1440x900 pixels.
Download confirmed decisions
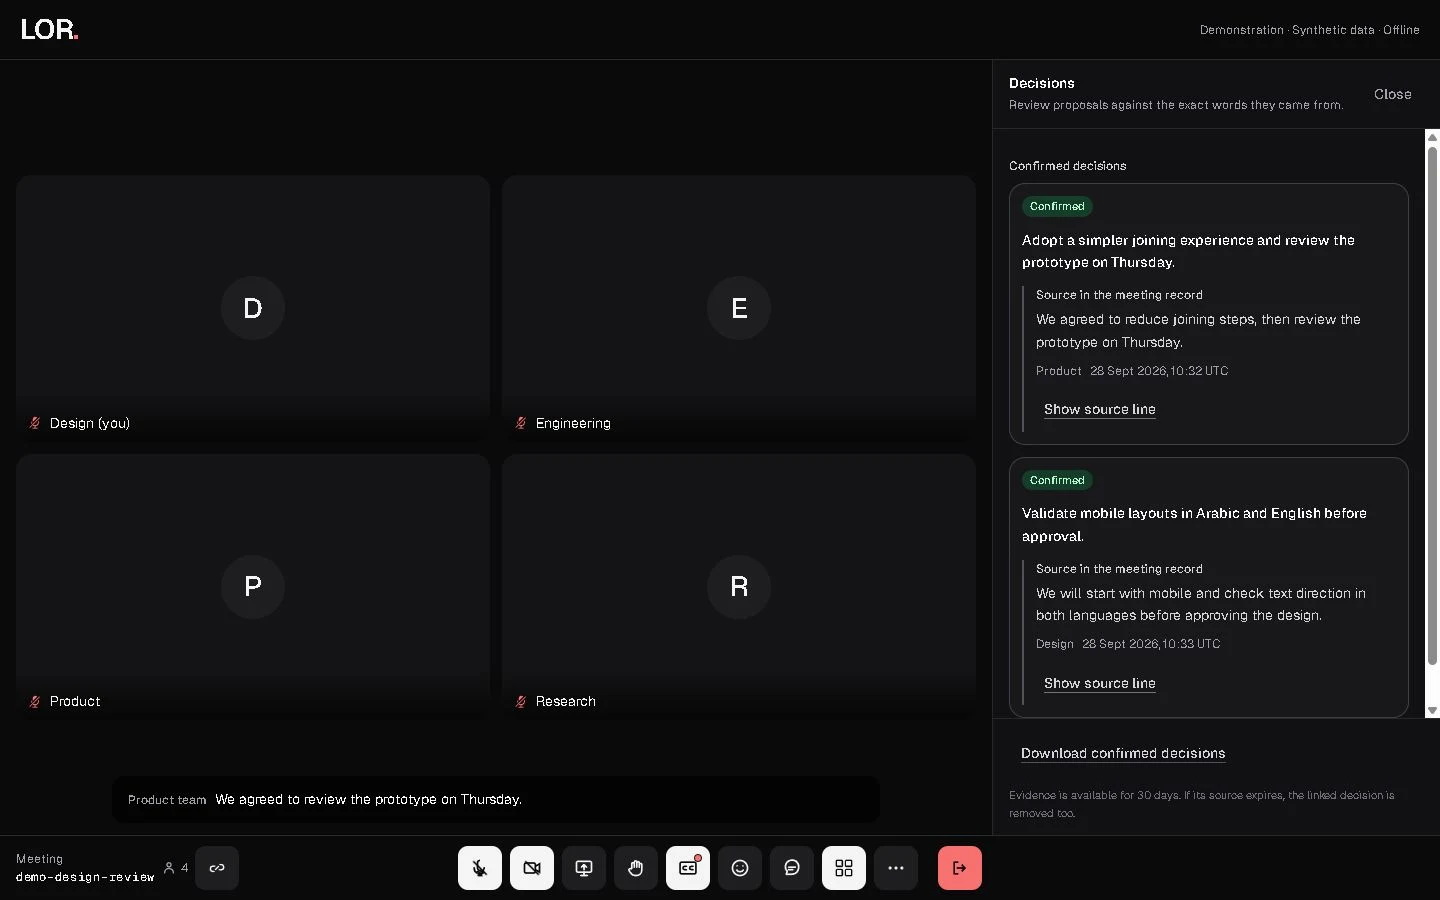(x=1123, y=753)
